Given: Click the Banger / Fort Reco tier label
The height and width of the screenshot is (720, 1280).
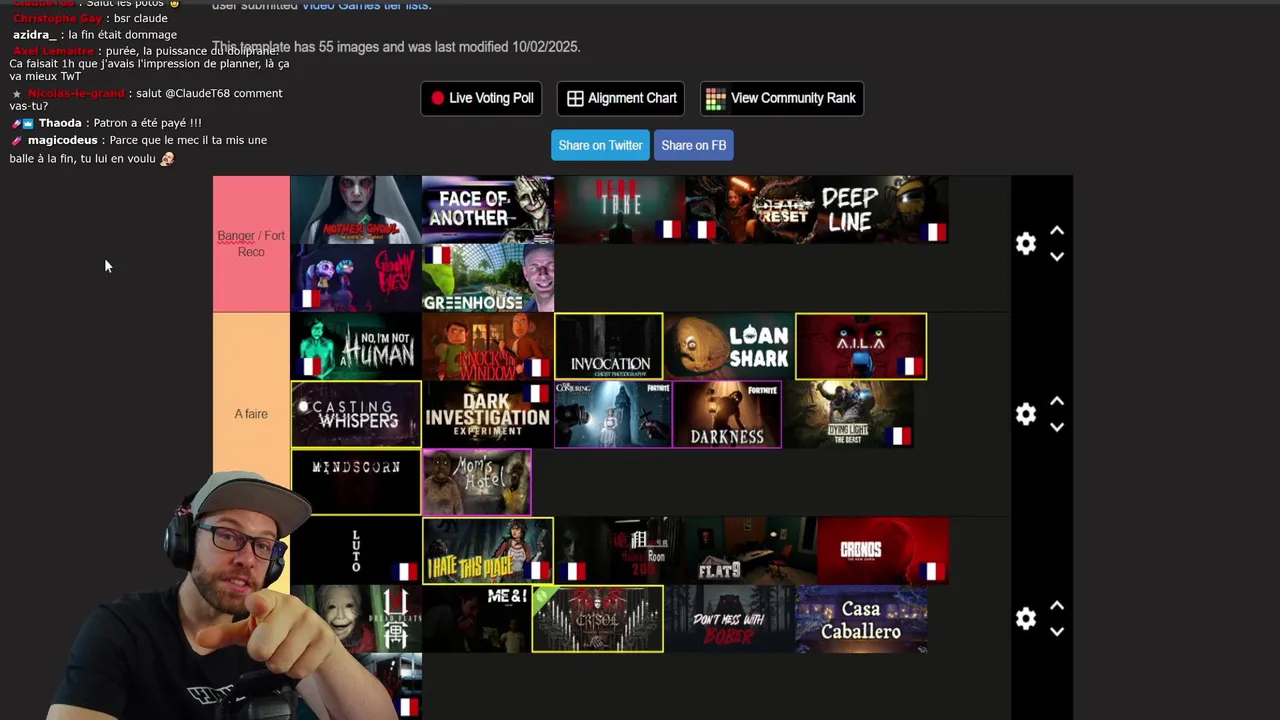Looking at the screenshot, I should (x=251, y=244).
